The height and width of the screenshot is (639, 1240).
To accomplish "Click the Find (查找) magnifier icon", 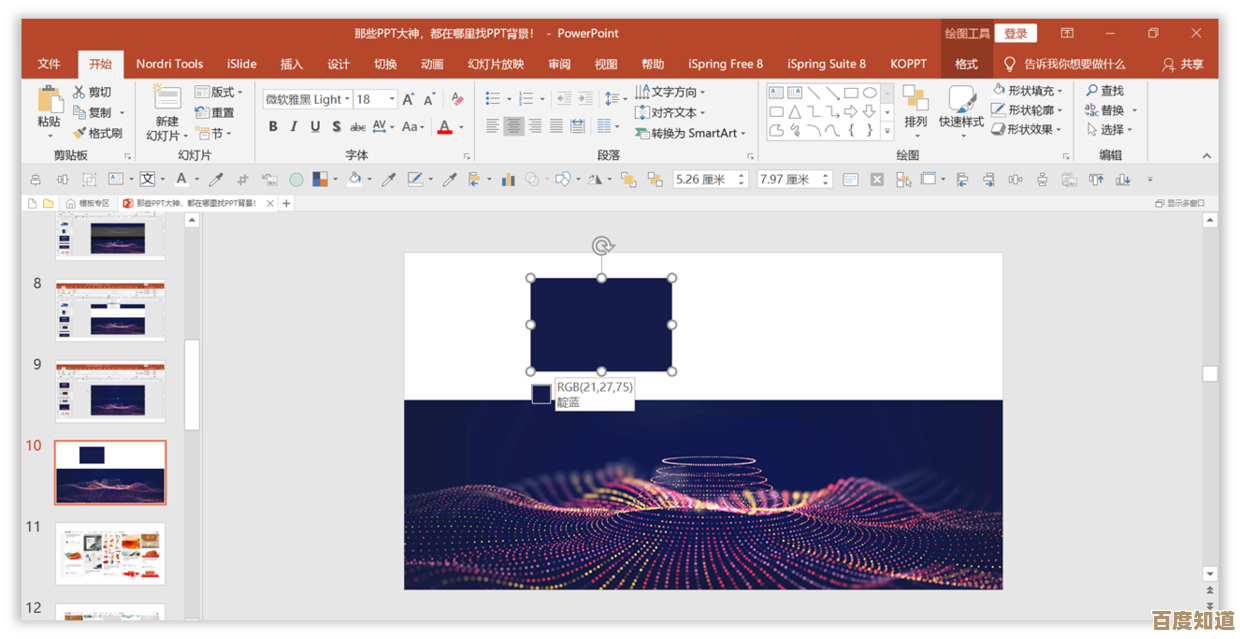I will pos(1092,91).
